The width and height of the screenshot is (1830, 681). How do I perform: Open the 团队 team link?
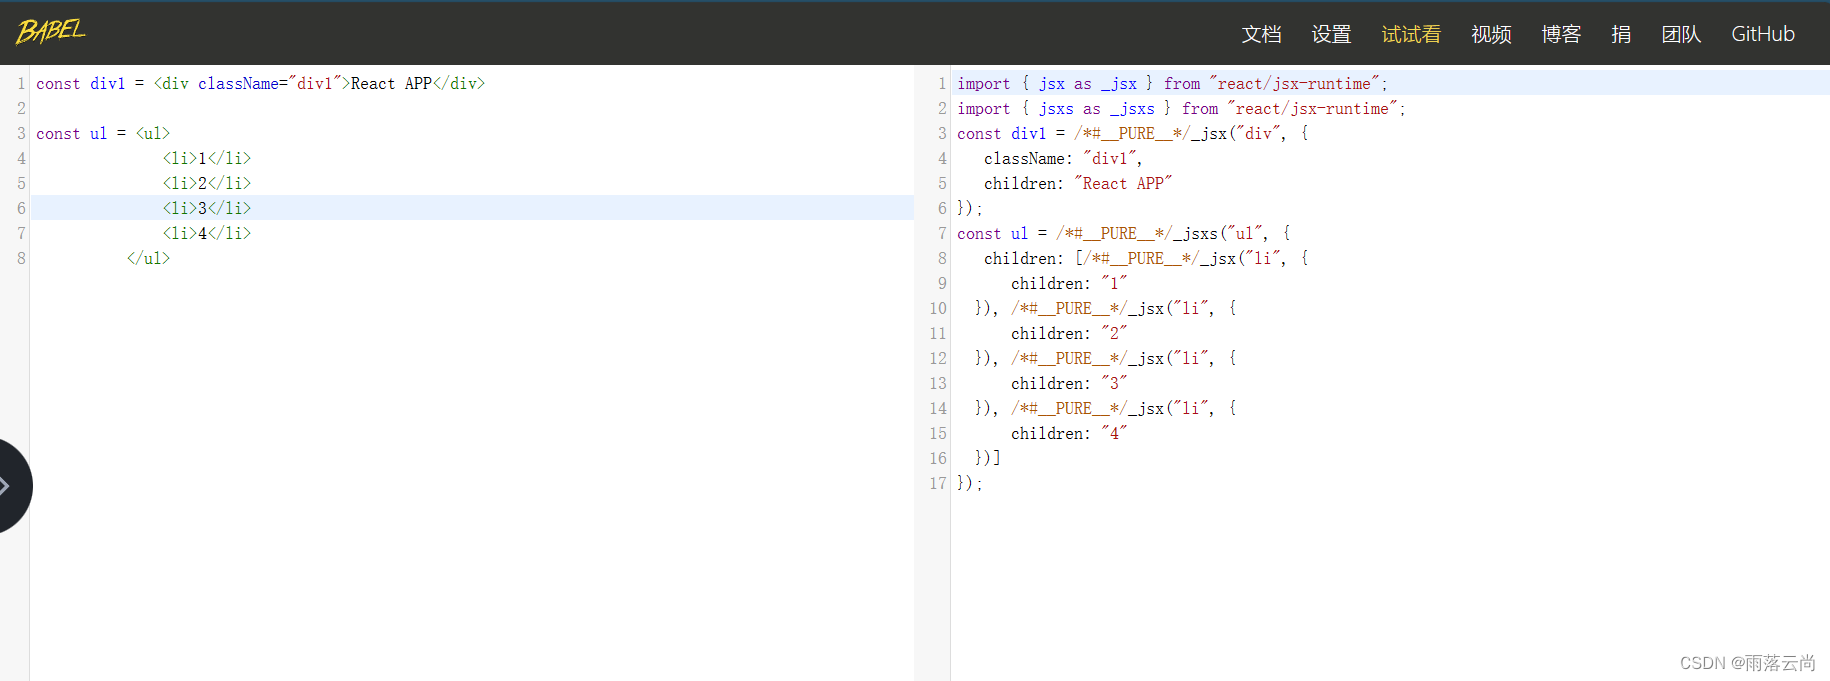click(1681, 34)
